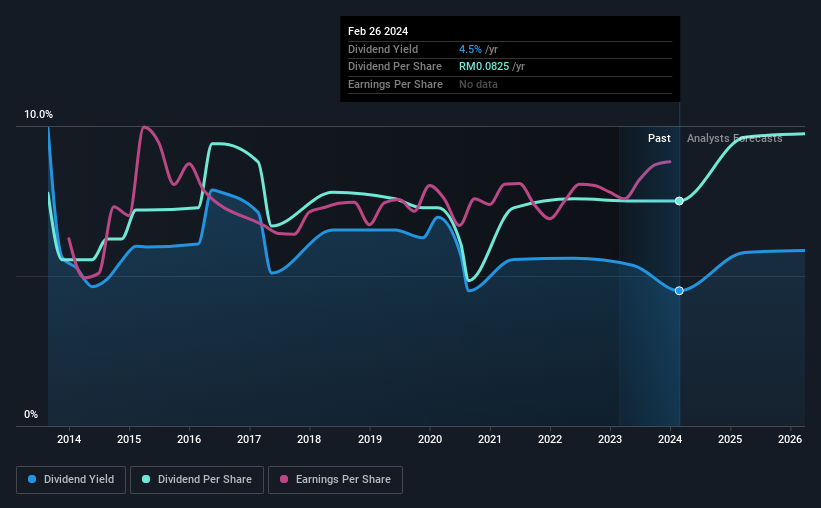Click the Earnings Per Share label in tooltip

click(395, 84)
